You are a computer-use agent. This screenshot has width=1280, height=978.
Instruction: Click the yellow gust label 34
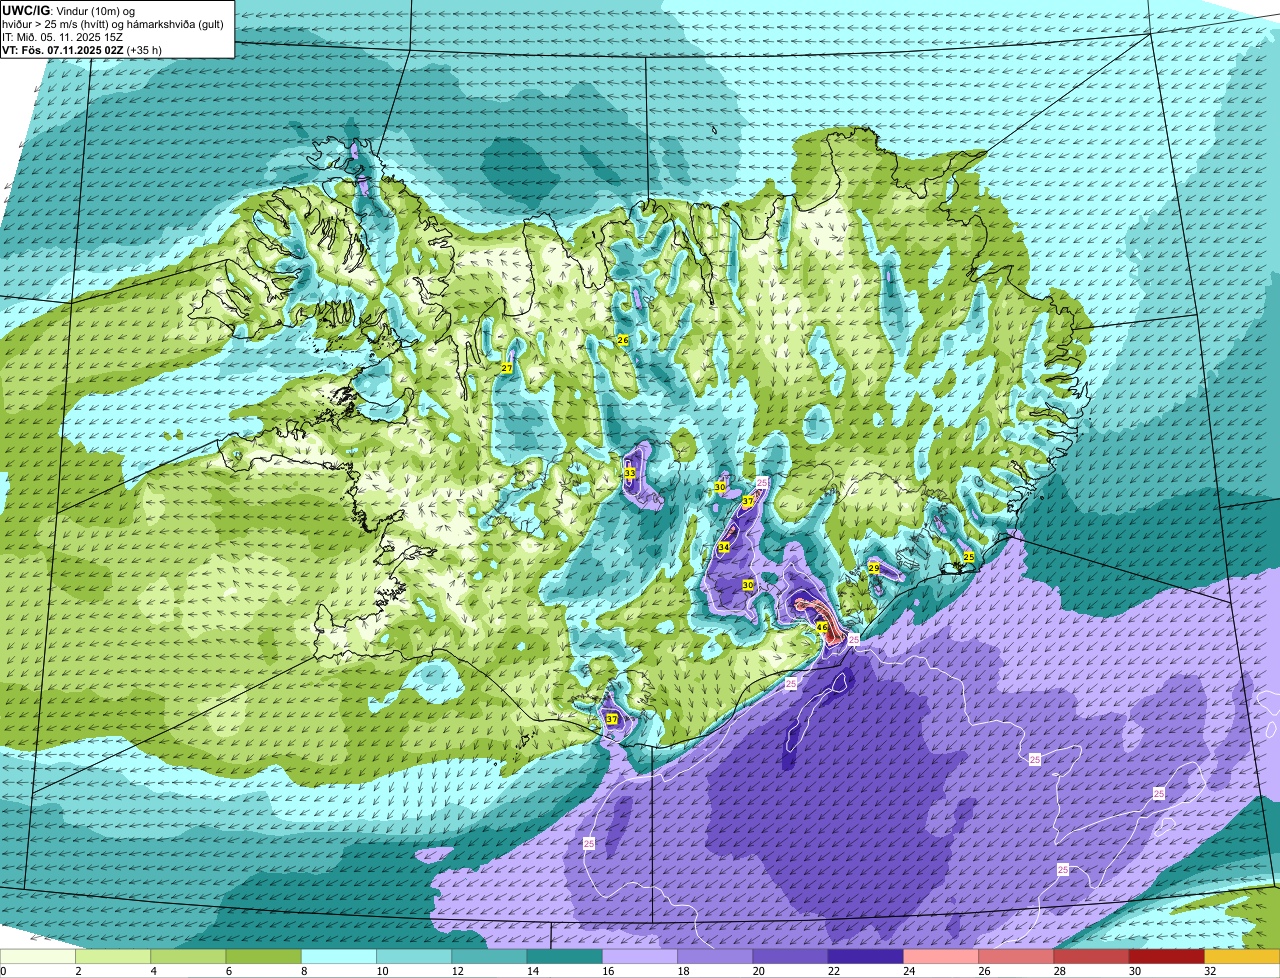[724, 548]
